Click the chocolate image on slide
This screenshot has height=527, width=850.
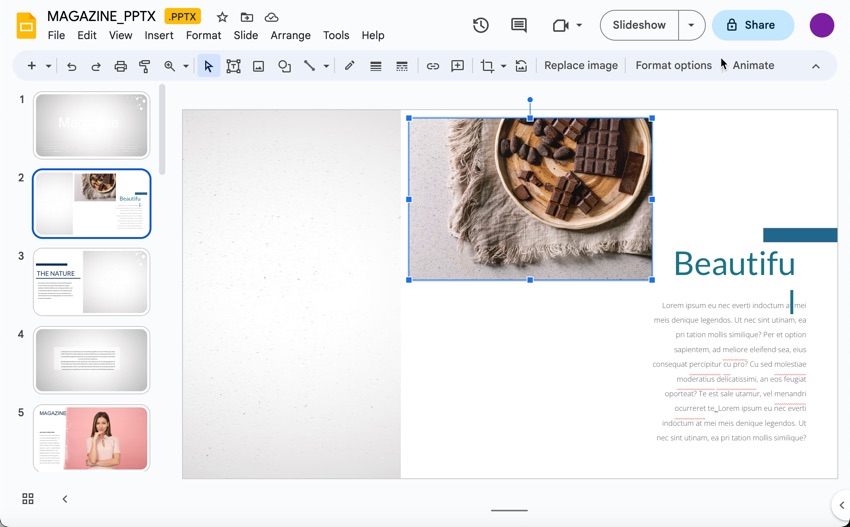tap(530, 199)
